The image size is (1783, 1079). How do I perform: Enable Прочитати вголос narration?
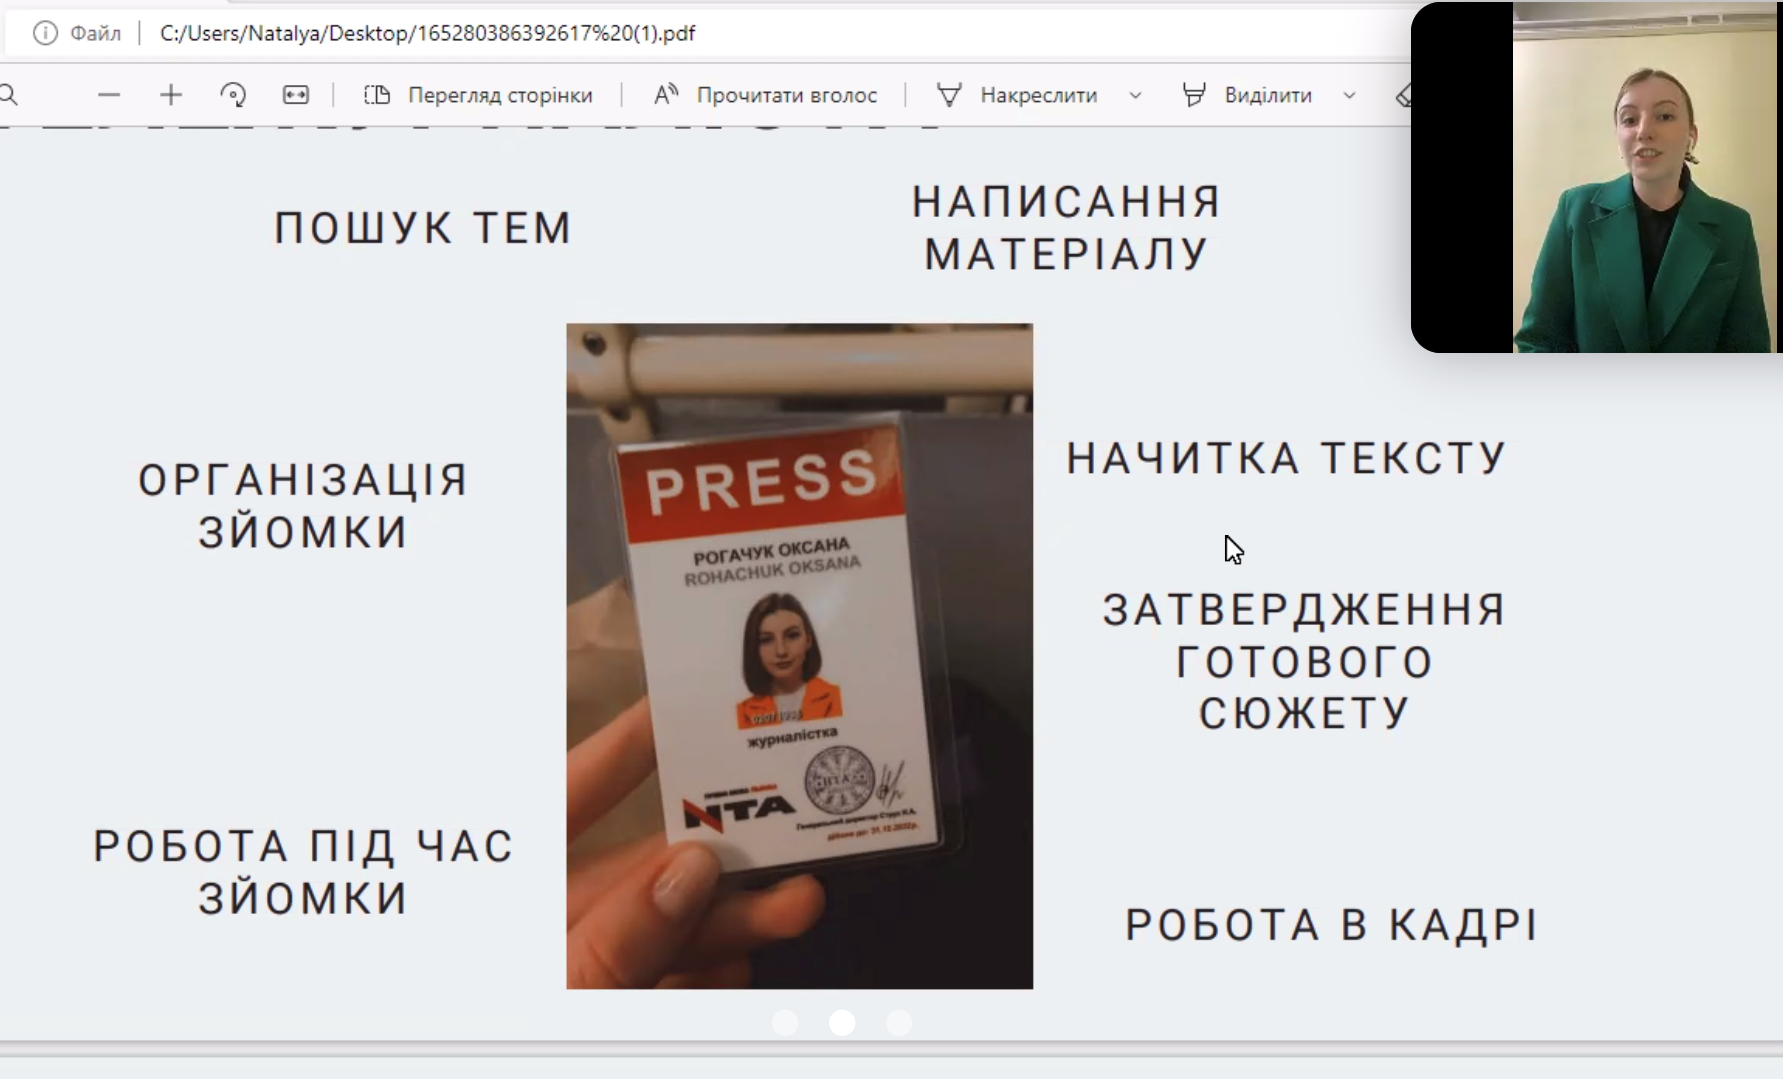click(790, 95)
